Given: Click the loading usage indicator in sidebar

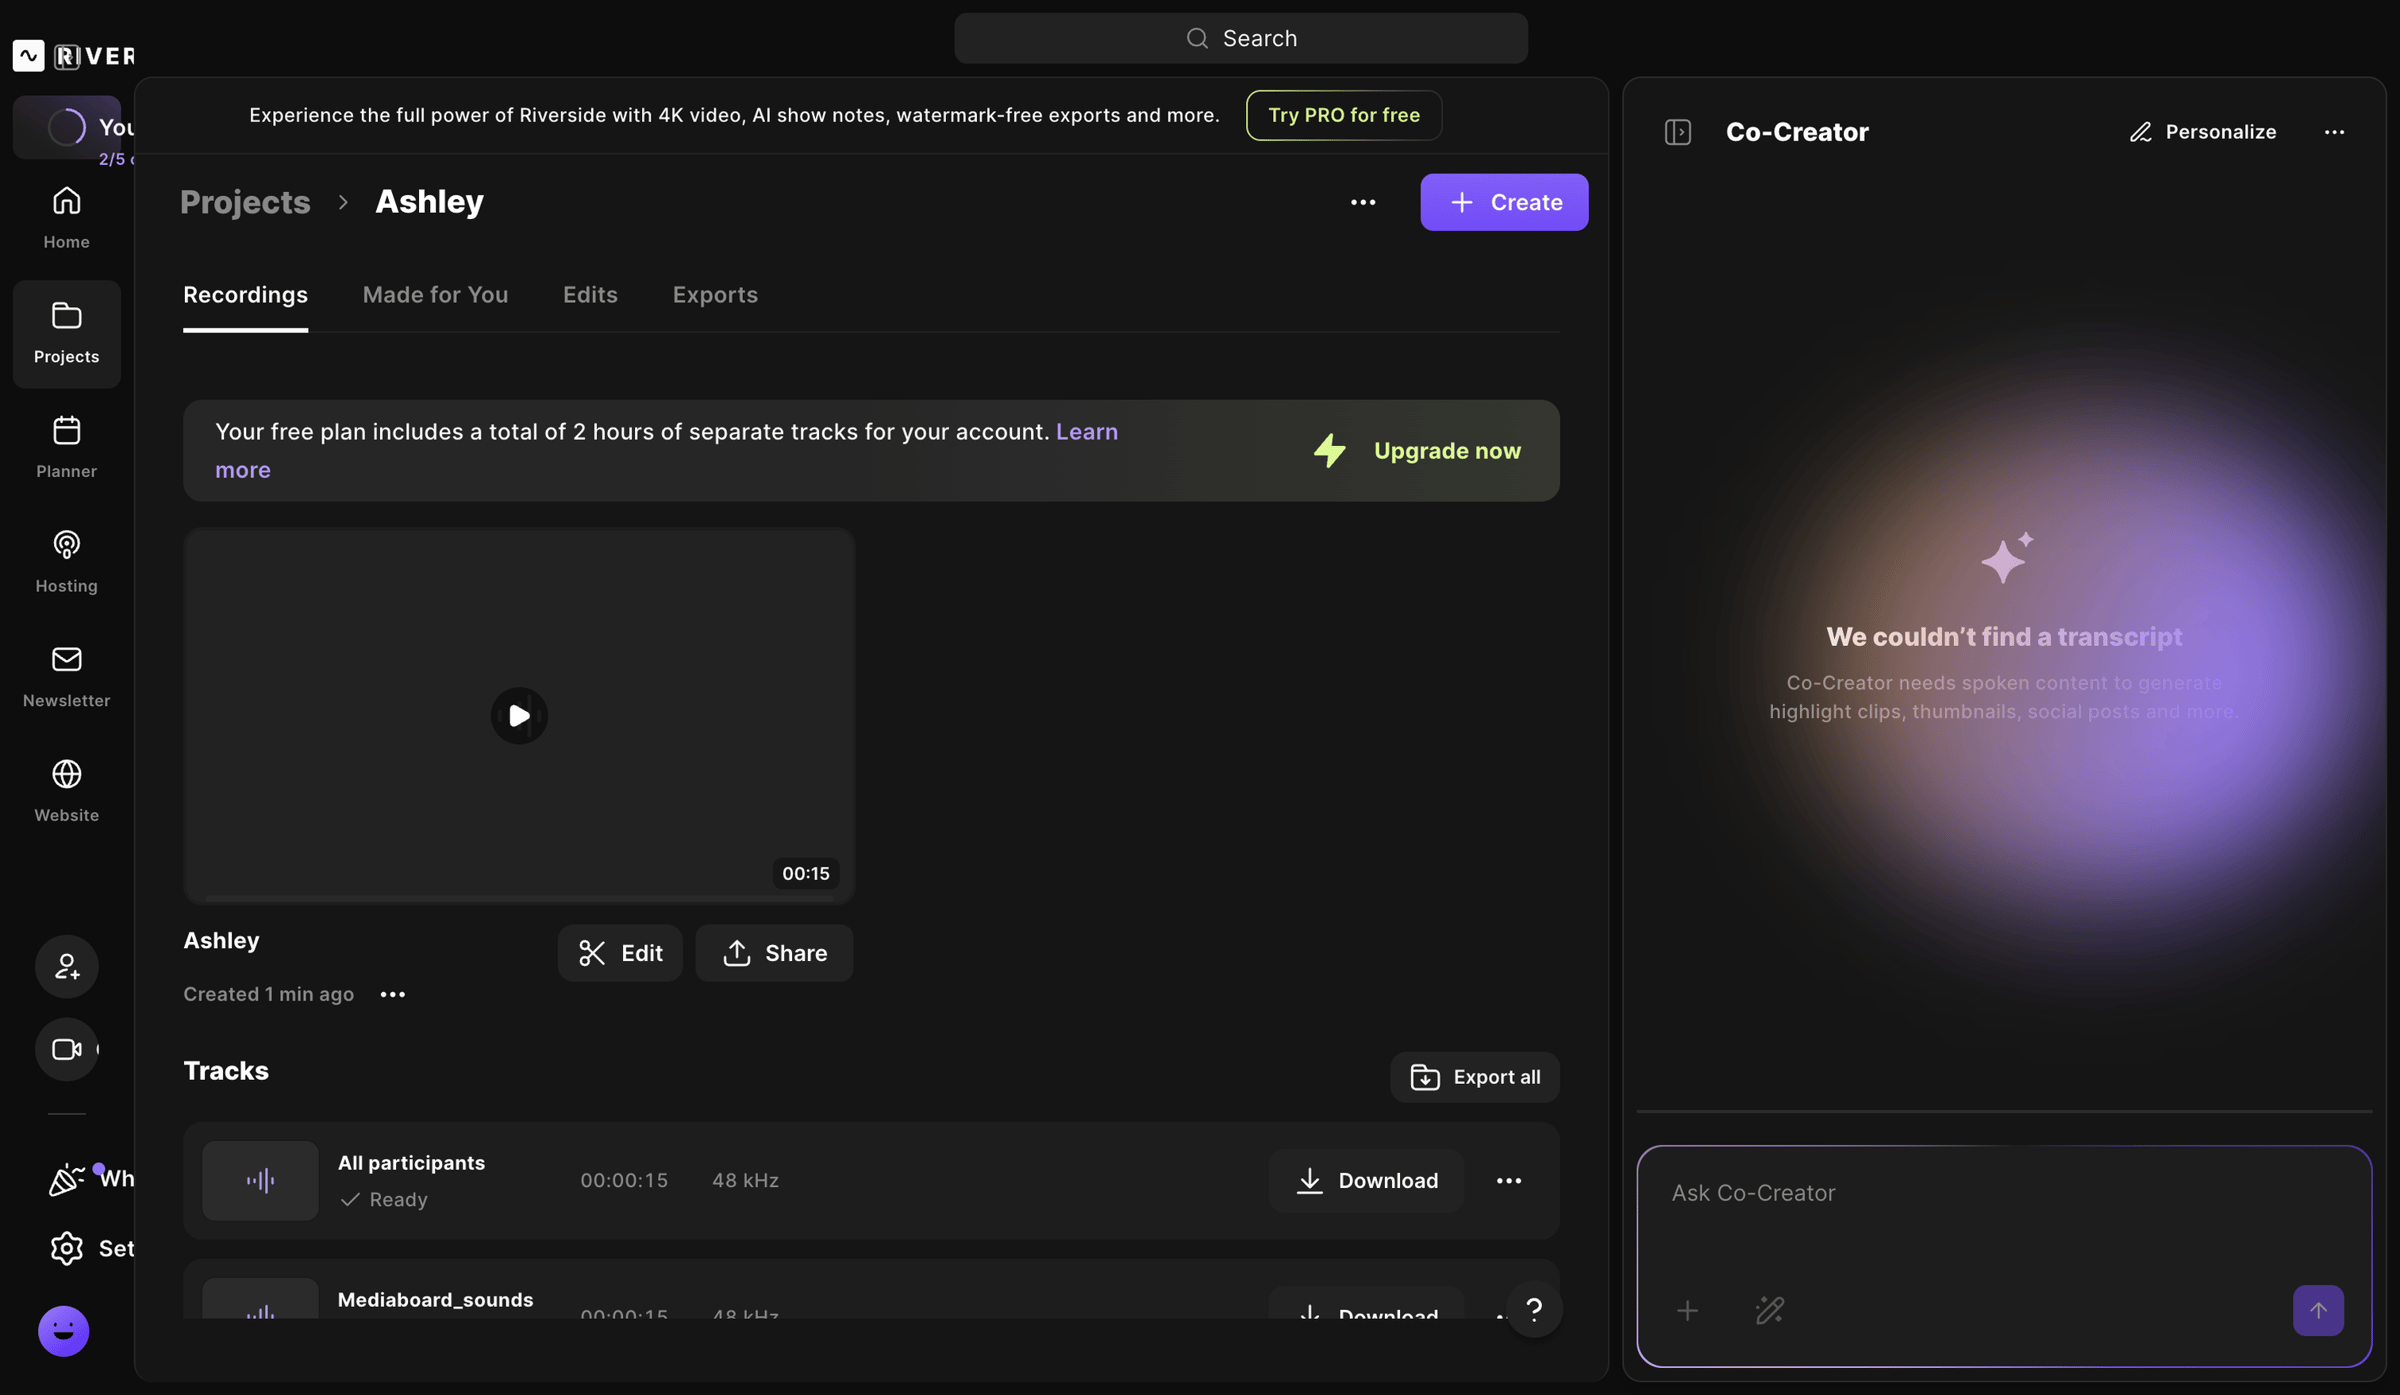Looking at the screenshot, I should [67, 127].
